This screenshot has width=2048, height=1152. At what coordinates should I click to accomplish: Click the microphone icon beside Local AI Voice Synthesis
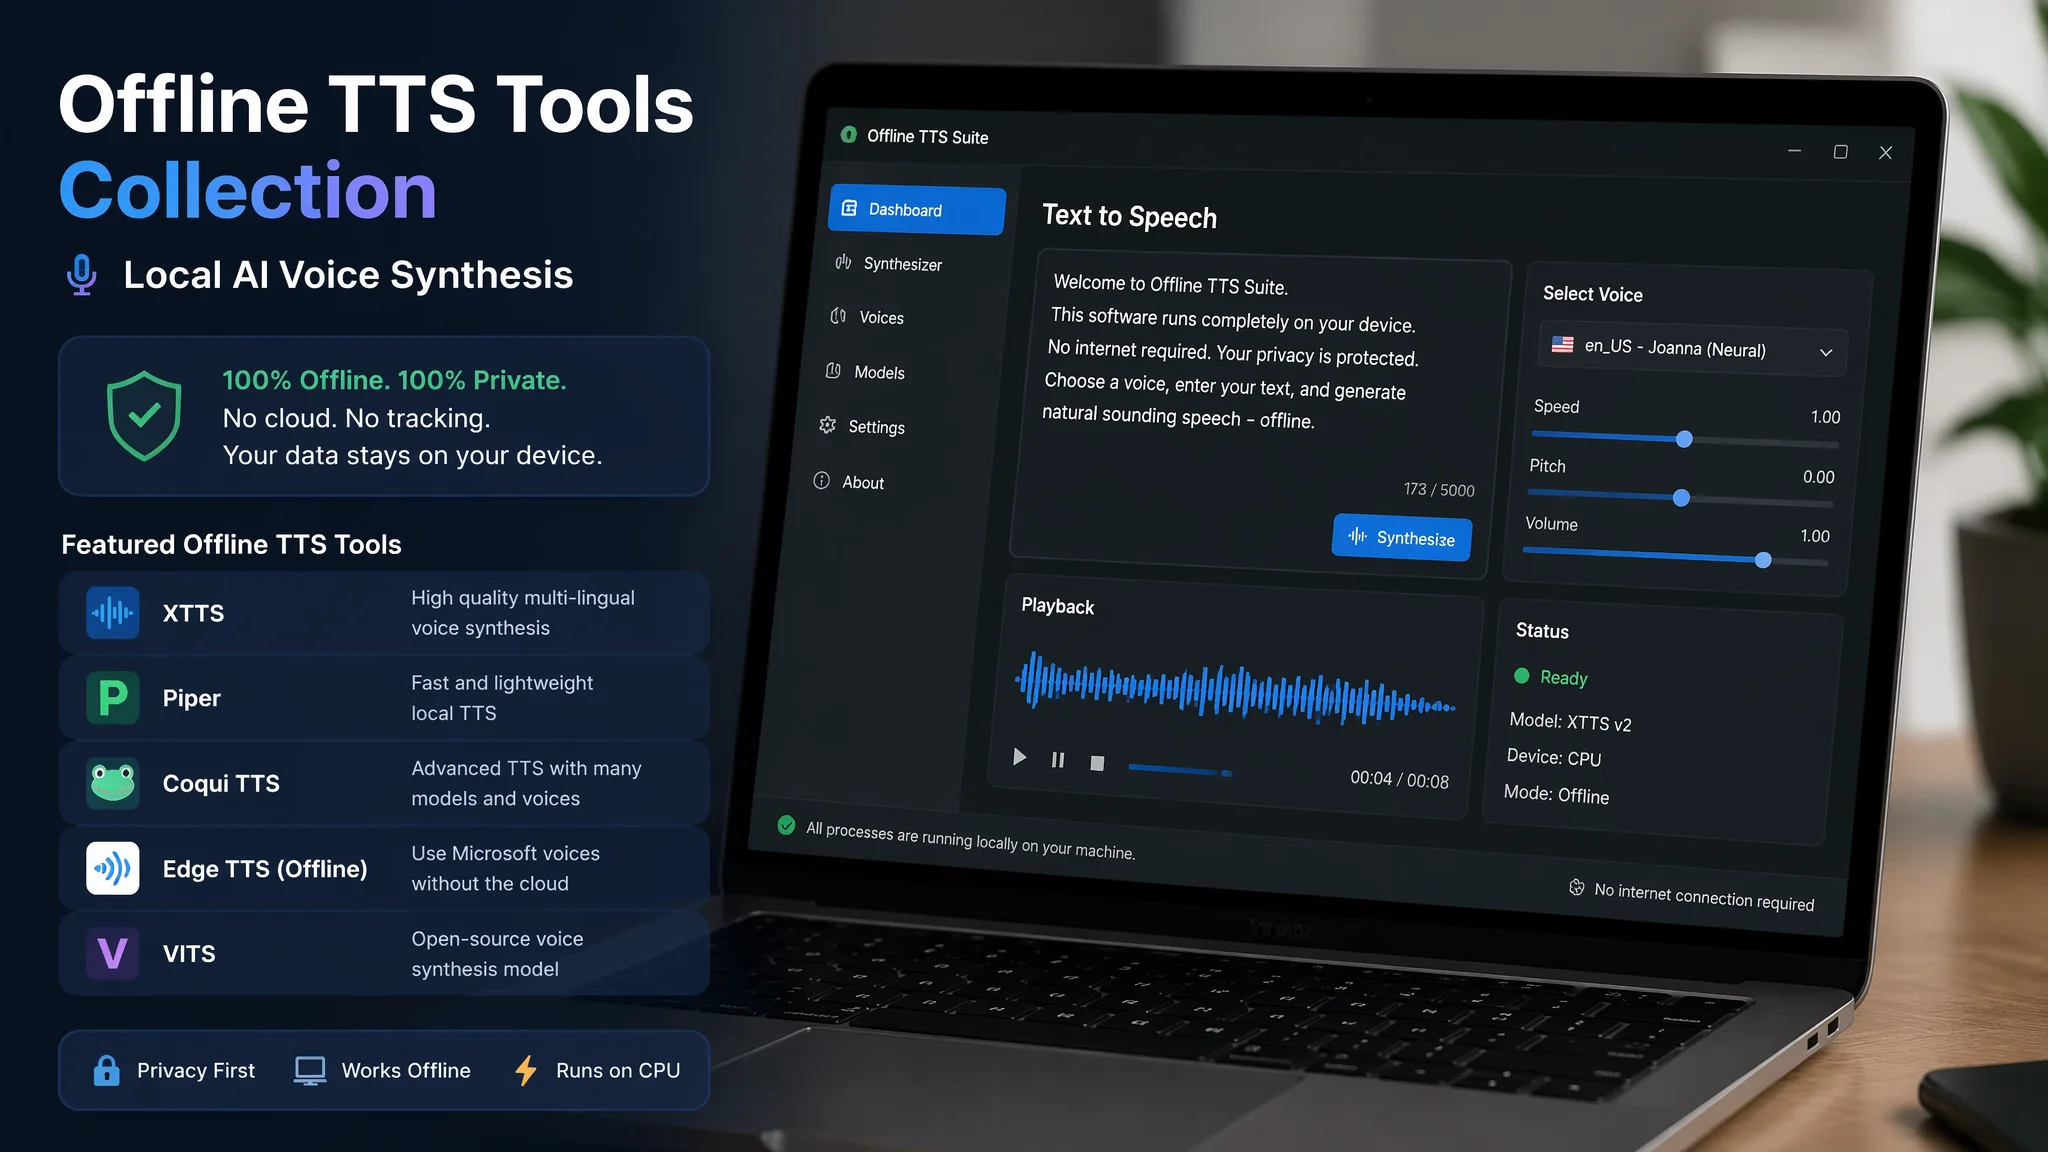coord(82,275)
